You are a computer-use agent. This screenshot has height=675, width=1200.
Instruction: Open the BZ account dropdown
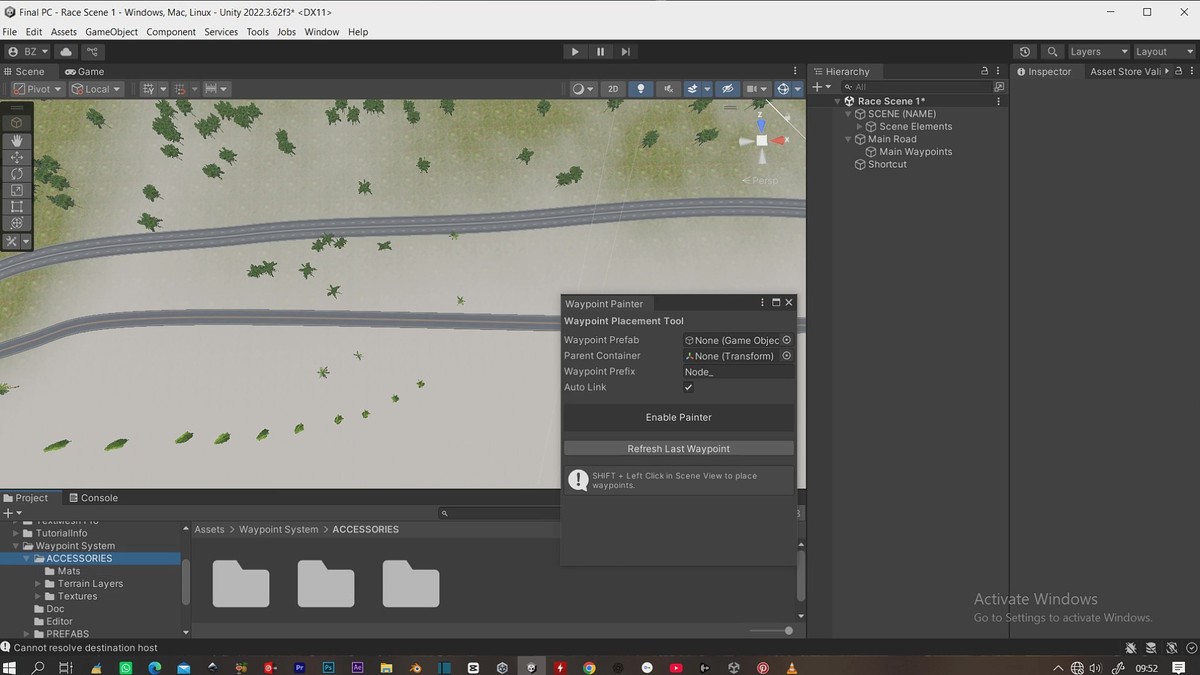pyautogui.click(x=28, y=52)
